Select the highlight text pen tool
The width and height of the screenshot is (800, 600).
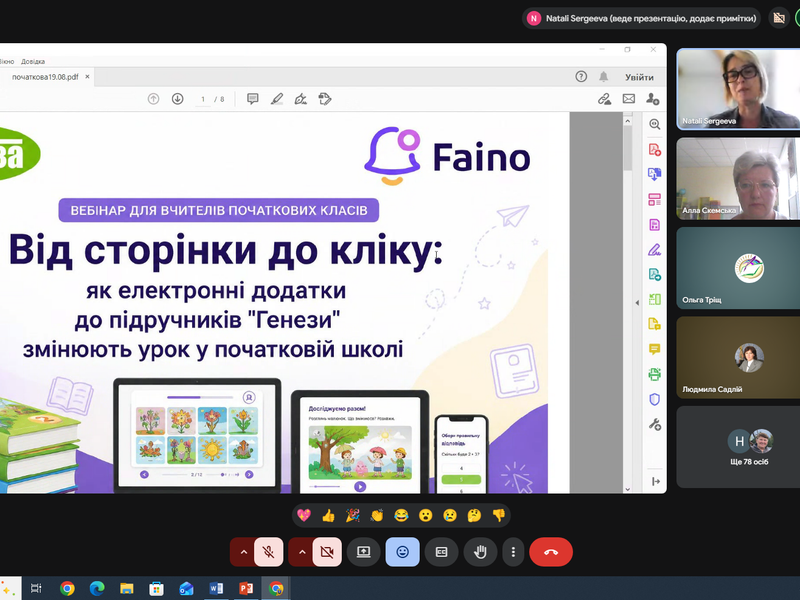pos(277,99)
